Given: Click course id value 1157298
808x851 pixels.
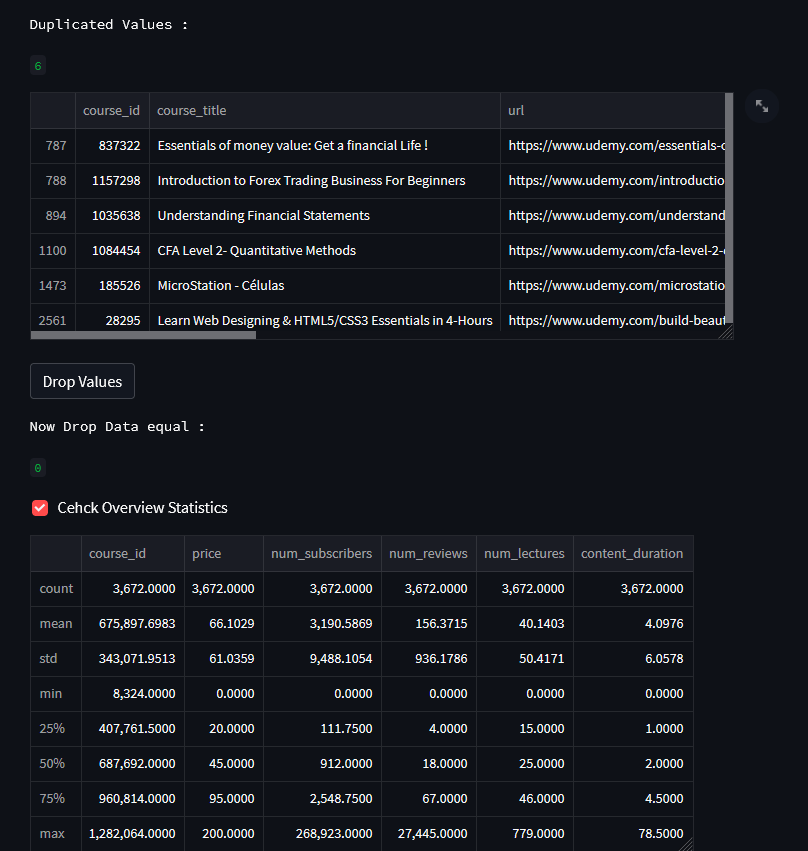Looking at the screenshot, I should (112, 181).
